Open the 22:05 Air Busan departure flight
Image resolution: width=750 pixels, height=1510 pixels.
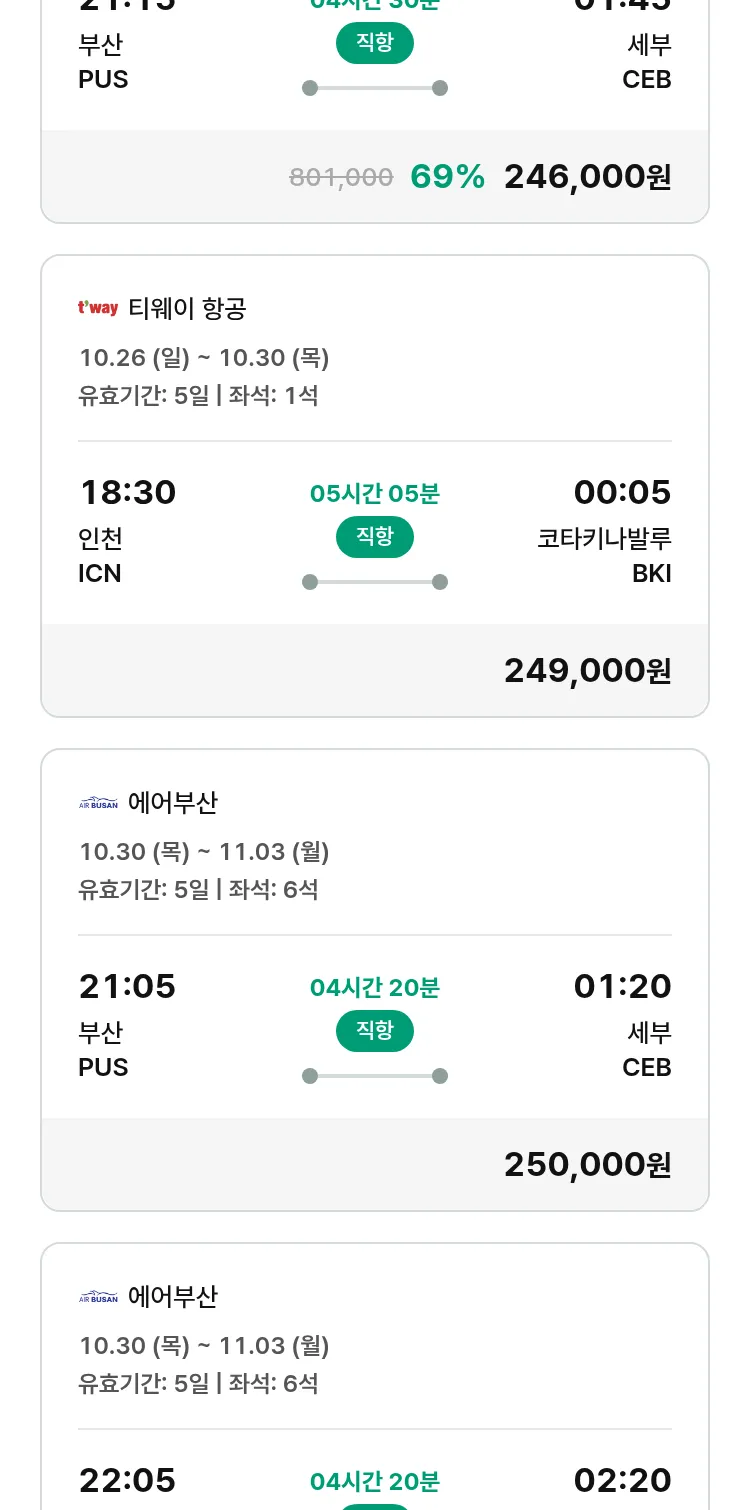point(127,1480)
